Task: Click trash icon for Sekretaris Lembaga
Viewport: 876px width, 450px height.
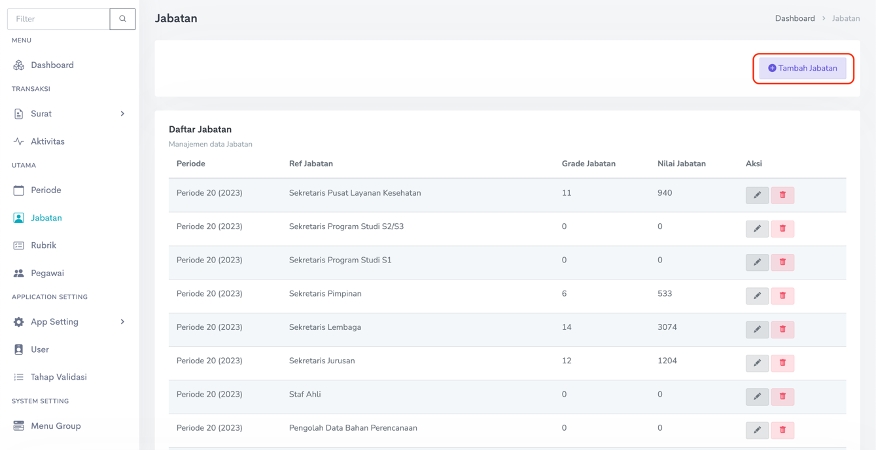Action: click(x=782, y=329)
